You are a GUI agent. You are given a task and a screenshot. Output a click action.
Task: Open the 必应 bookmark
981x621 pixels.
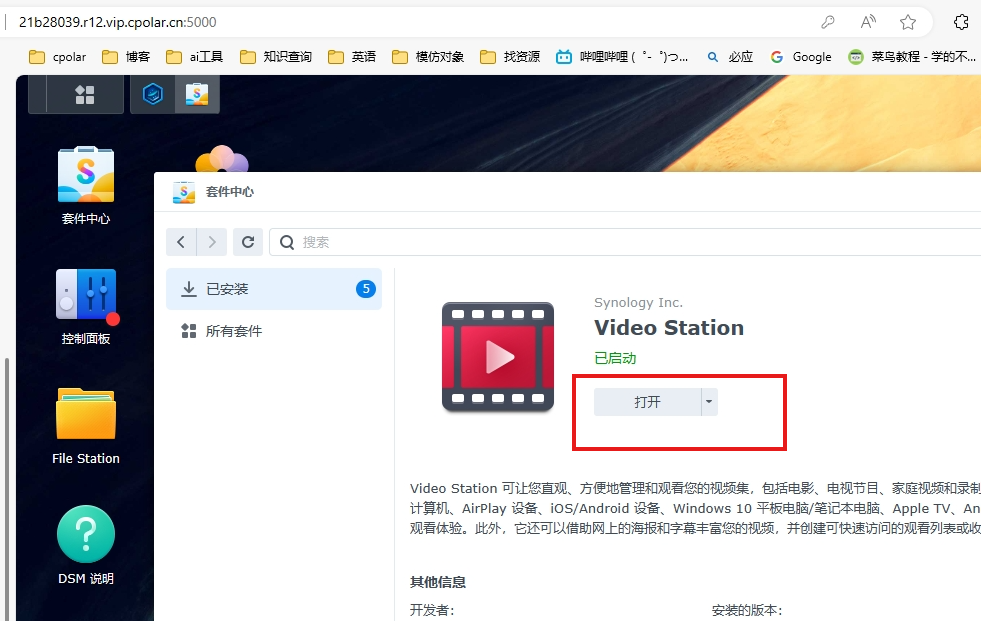[729, 57]
